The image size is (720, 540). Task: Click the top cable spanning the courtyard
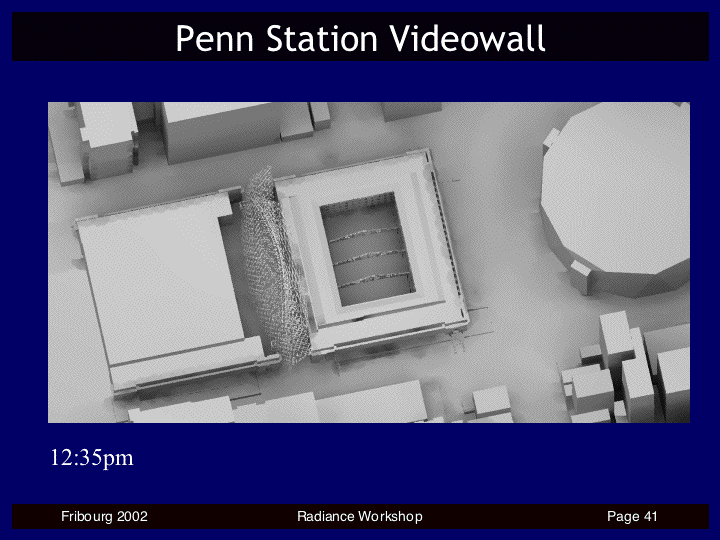click(x=366, y=239)
